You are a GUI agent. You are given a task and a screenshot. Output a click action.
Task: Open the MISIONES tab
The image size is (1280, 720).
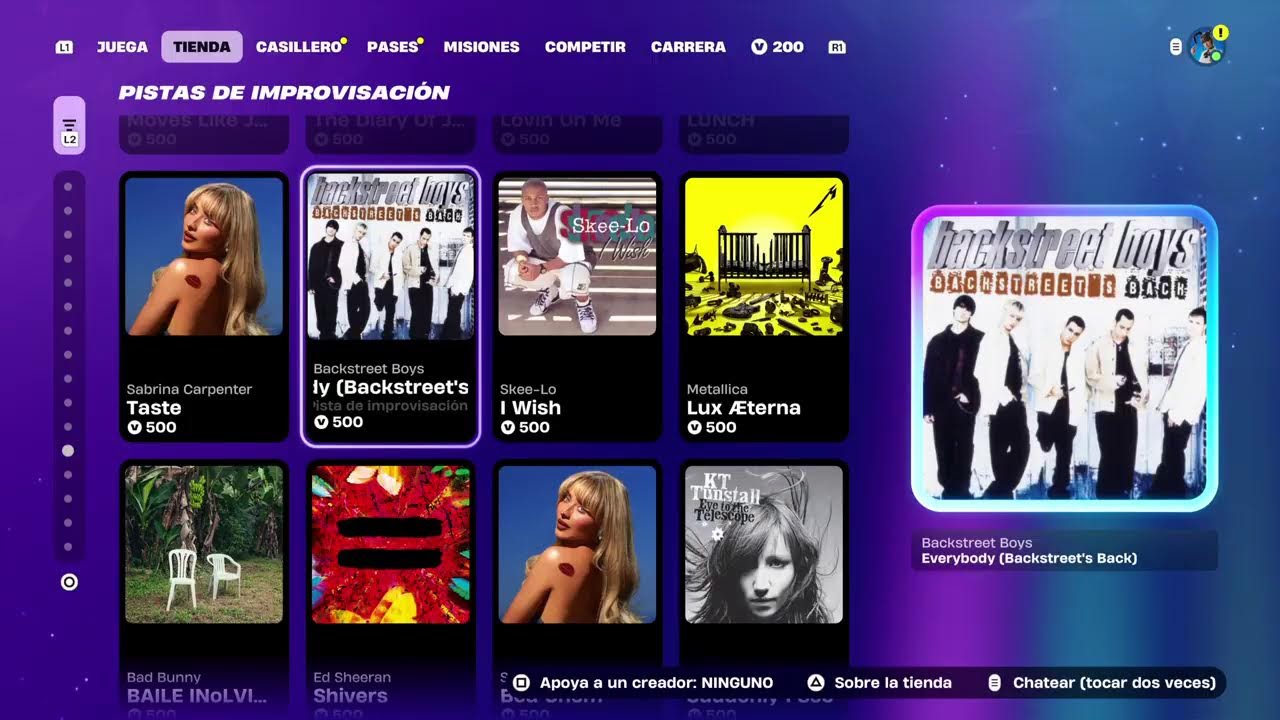[x=481, y=47]
